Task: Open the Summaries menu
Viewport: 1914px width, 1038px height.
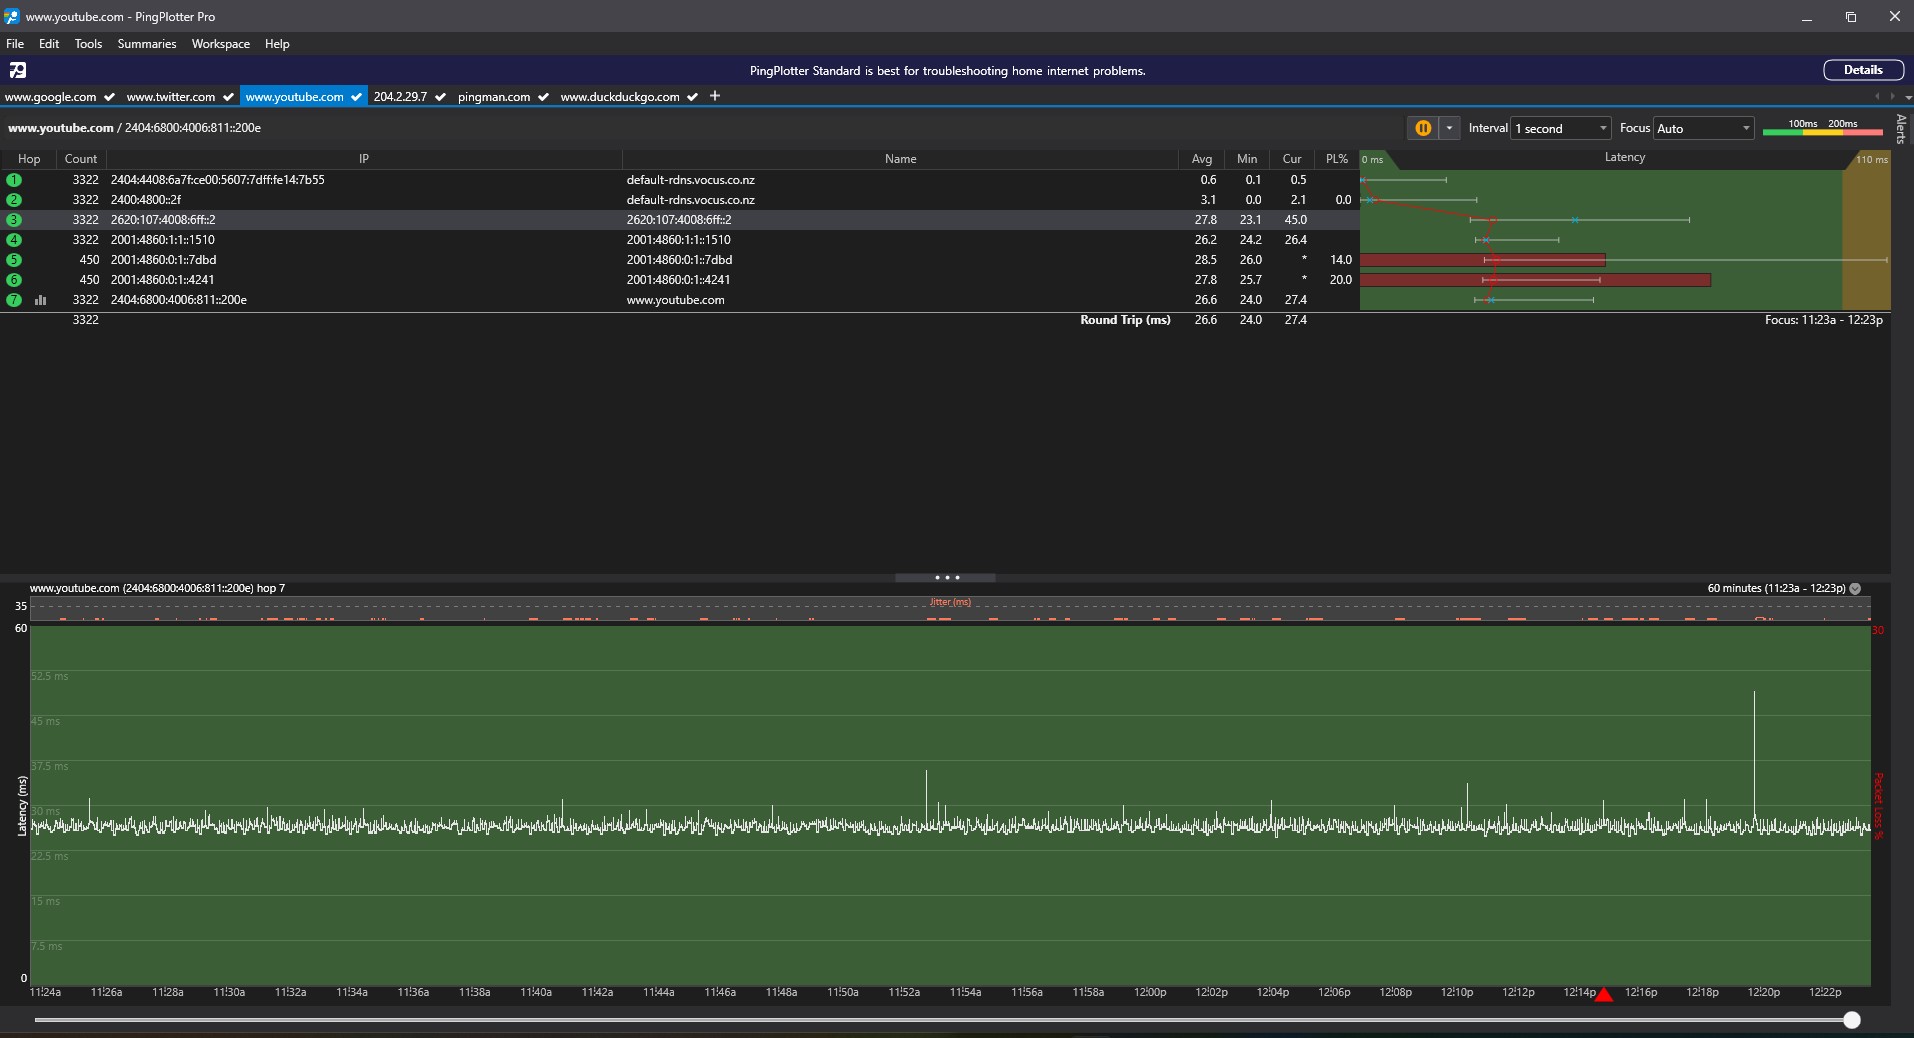Action: [x=146, y=44]
